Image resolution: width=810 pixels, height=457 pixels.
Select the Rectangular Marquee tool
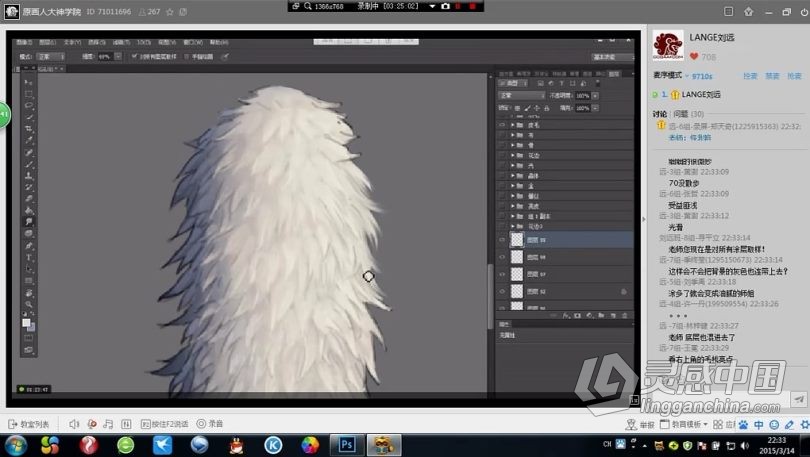tap(28, 94)
